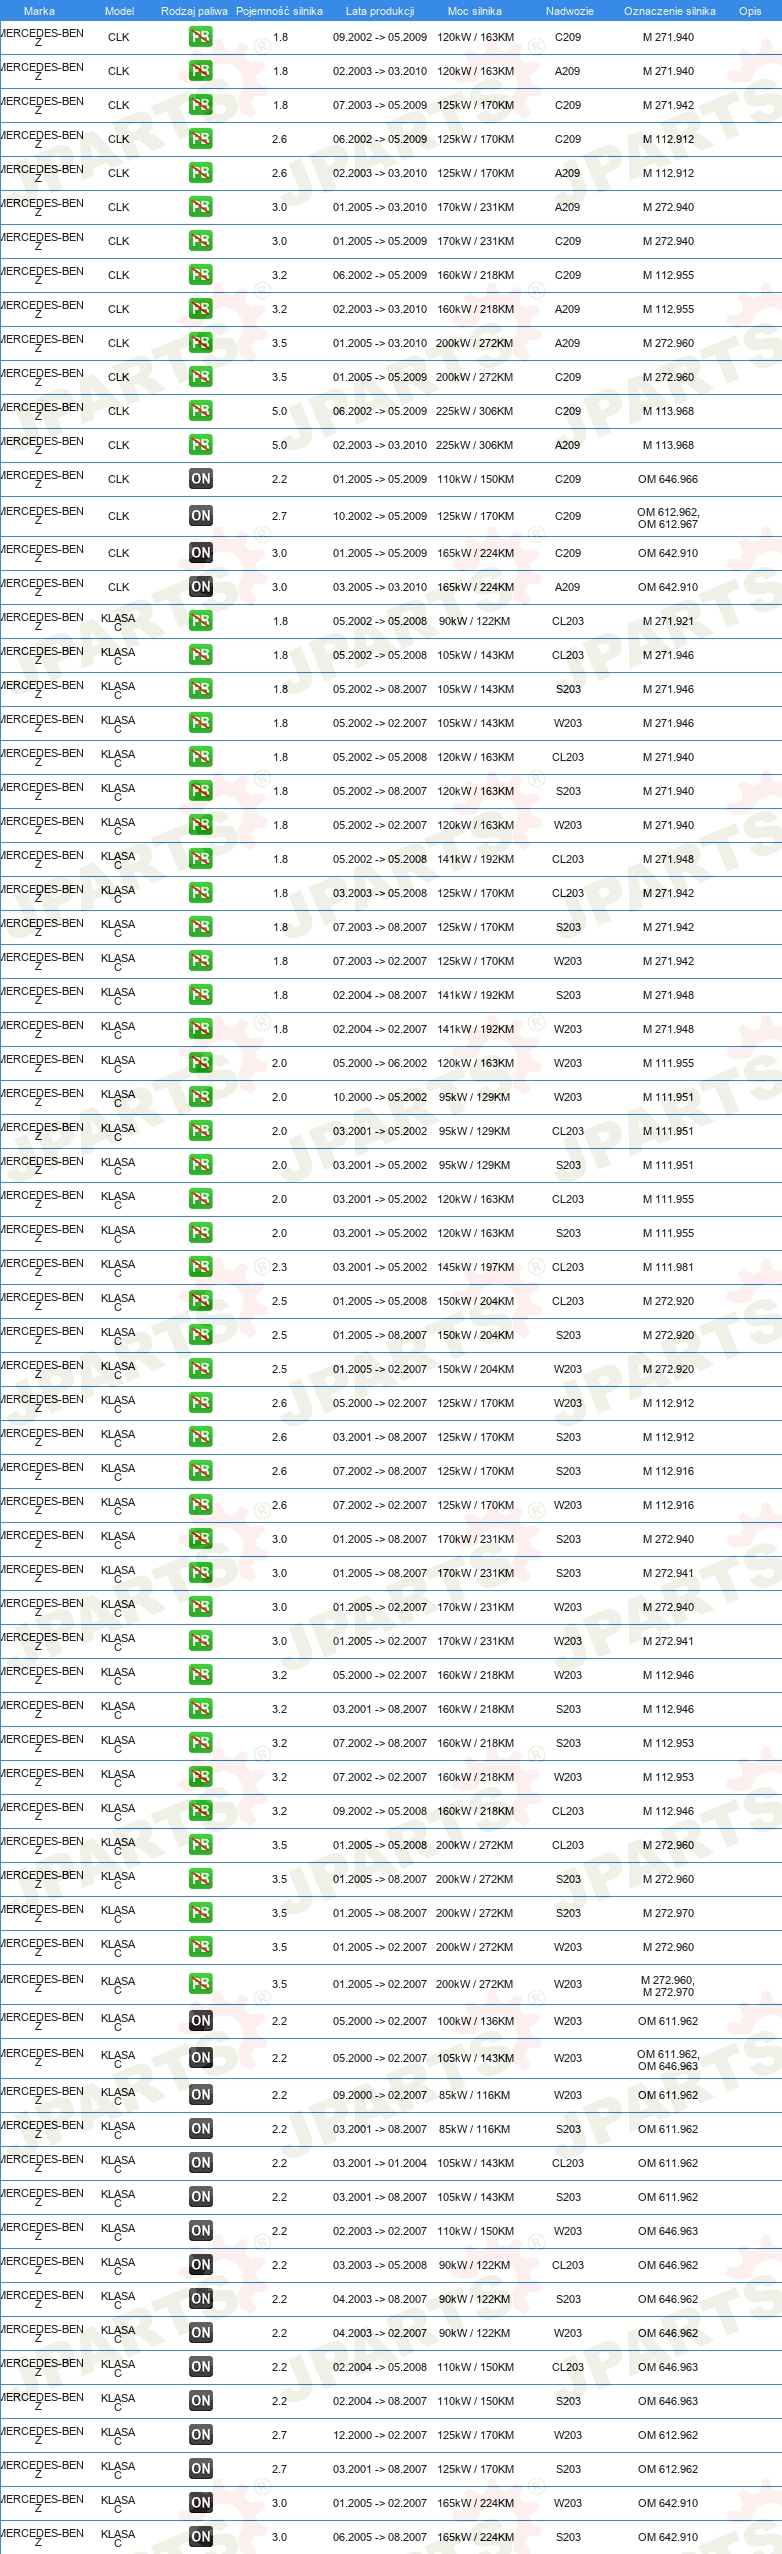Click ON icon in OM 611.962, OM 646.963 row
The width and height of the screenshot is (782, 2554).
201,2058
